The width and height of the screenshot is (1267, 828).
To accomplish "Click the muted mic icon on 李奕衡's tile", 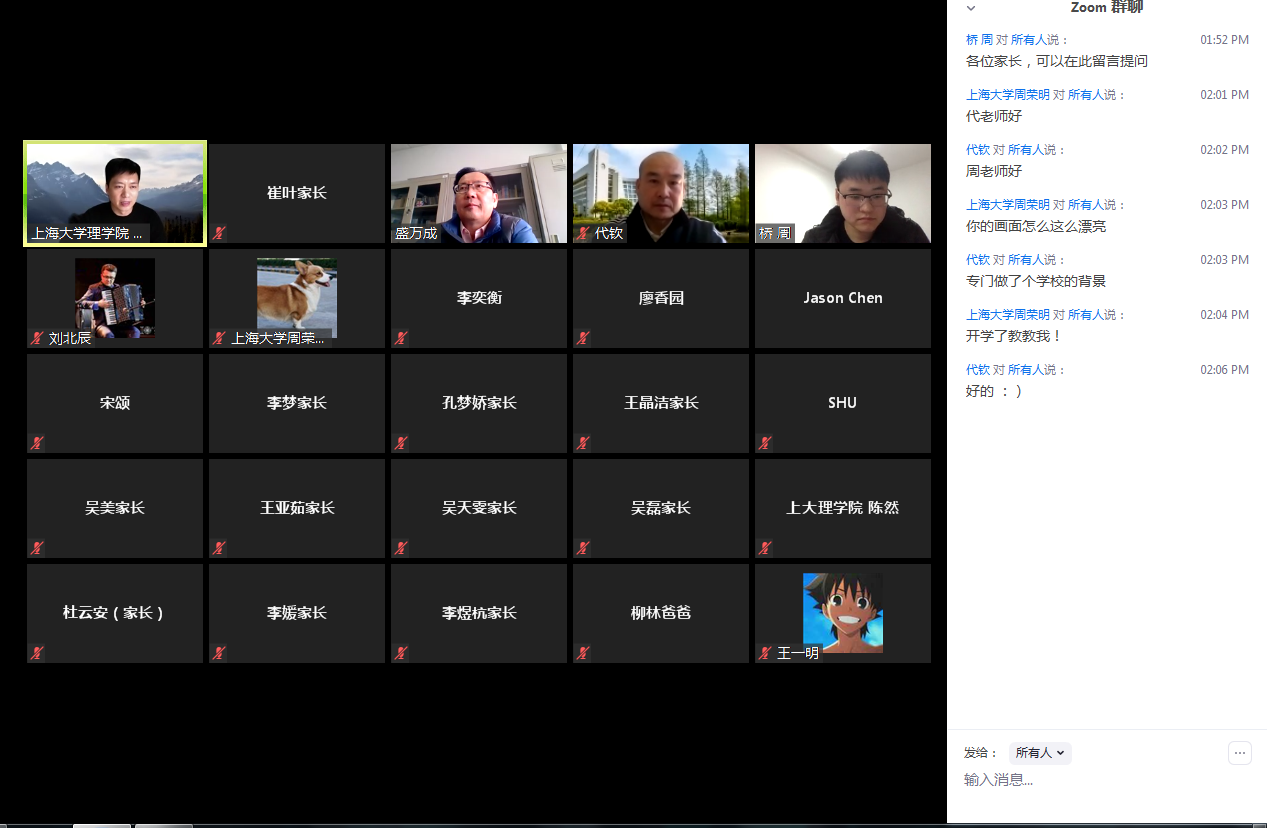I will click(401, 338).
